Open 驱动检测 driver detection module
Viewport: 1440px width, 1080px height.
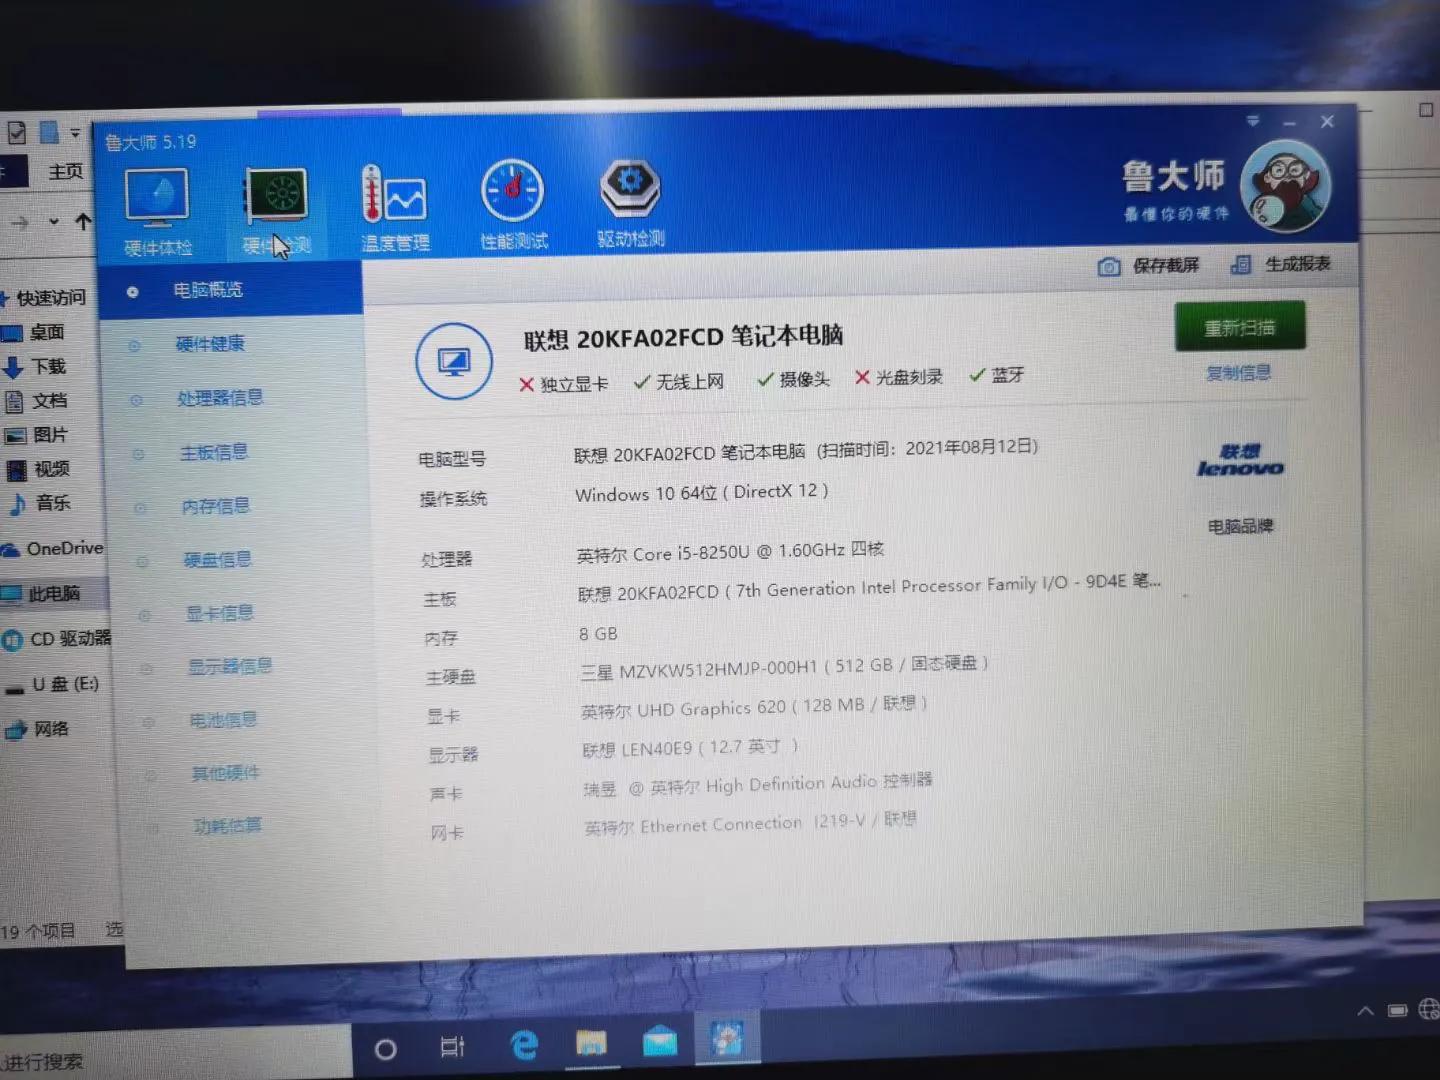click(x=630, y=203)
